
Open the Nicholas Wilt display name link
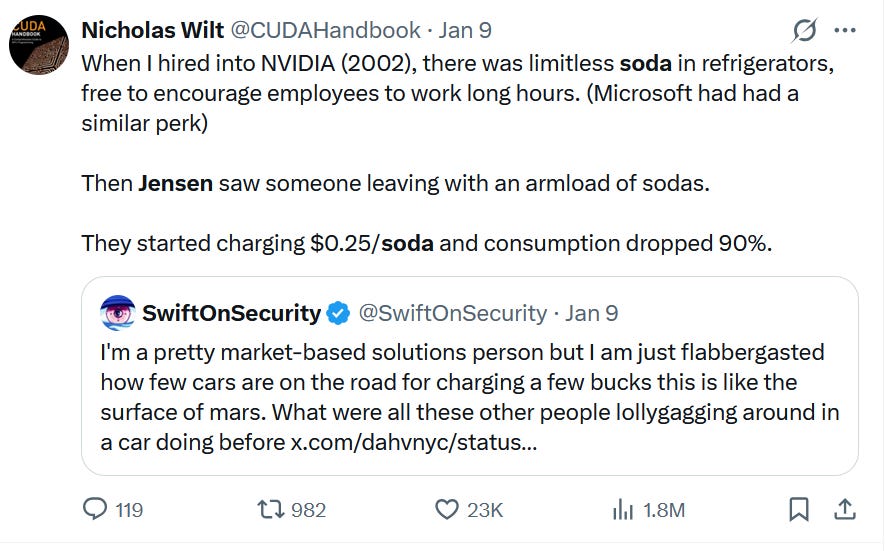[x=153, y=30]
